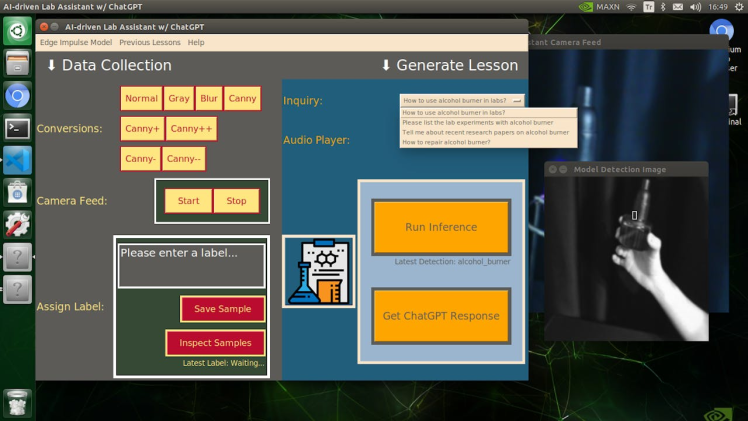The height and width of the screenshot is (421, 748).
Task: Open Inspect Samples
Action: click(215, 343)
